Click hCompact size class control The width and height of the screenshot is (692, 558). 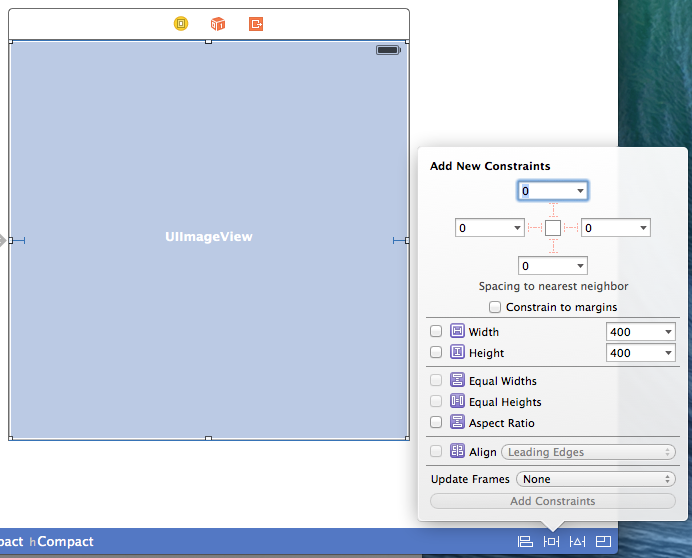point(61,541)
